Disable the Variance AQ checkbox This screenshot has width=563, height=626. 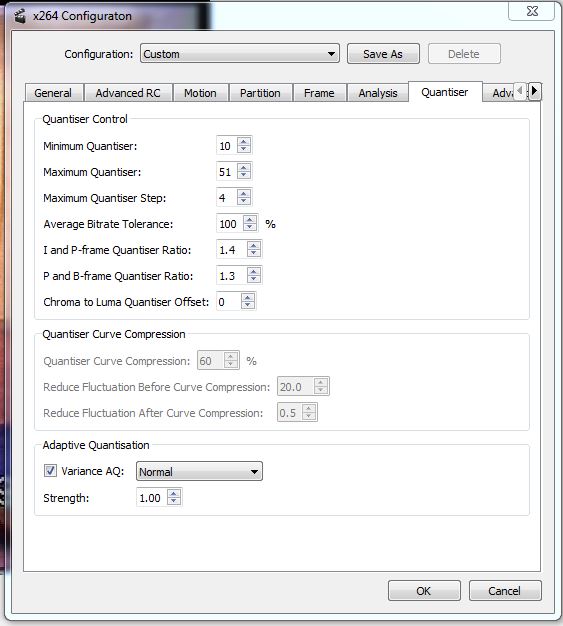pos(50,471)
